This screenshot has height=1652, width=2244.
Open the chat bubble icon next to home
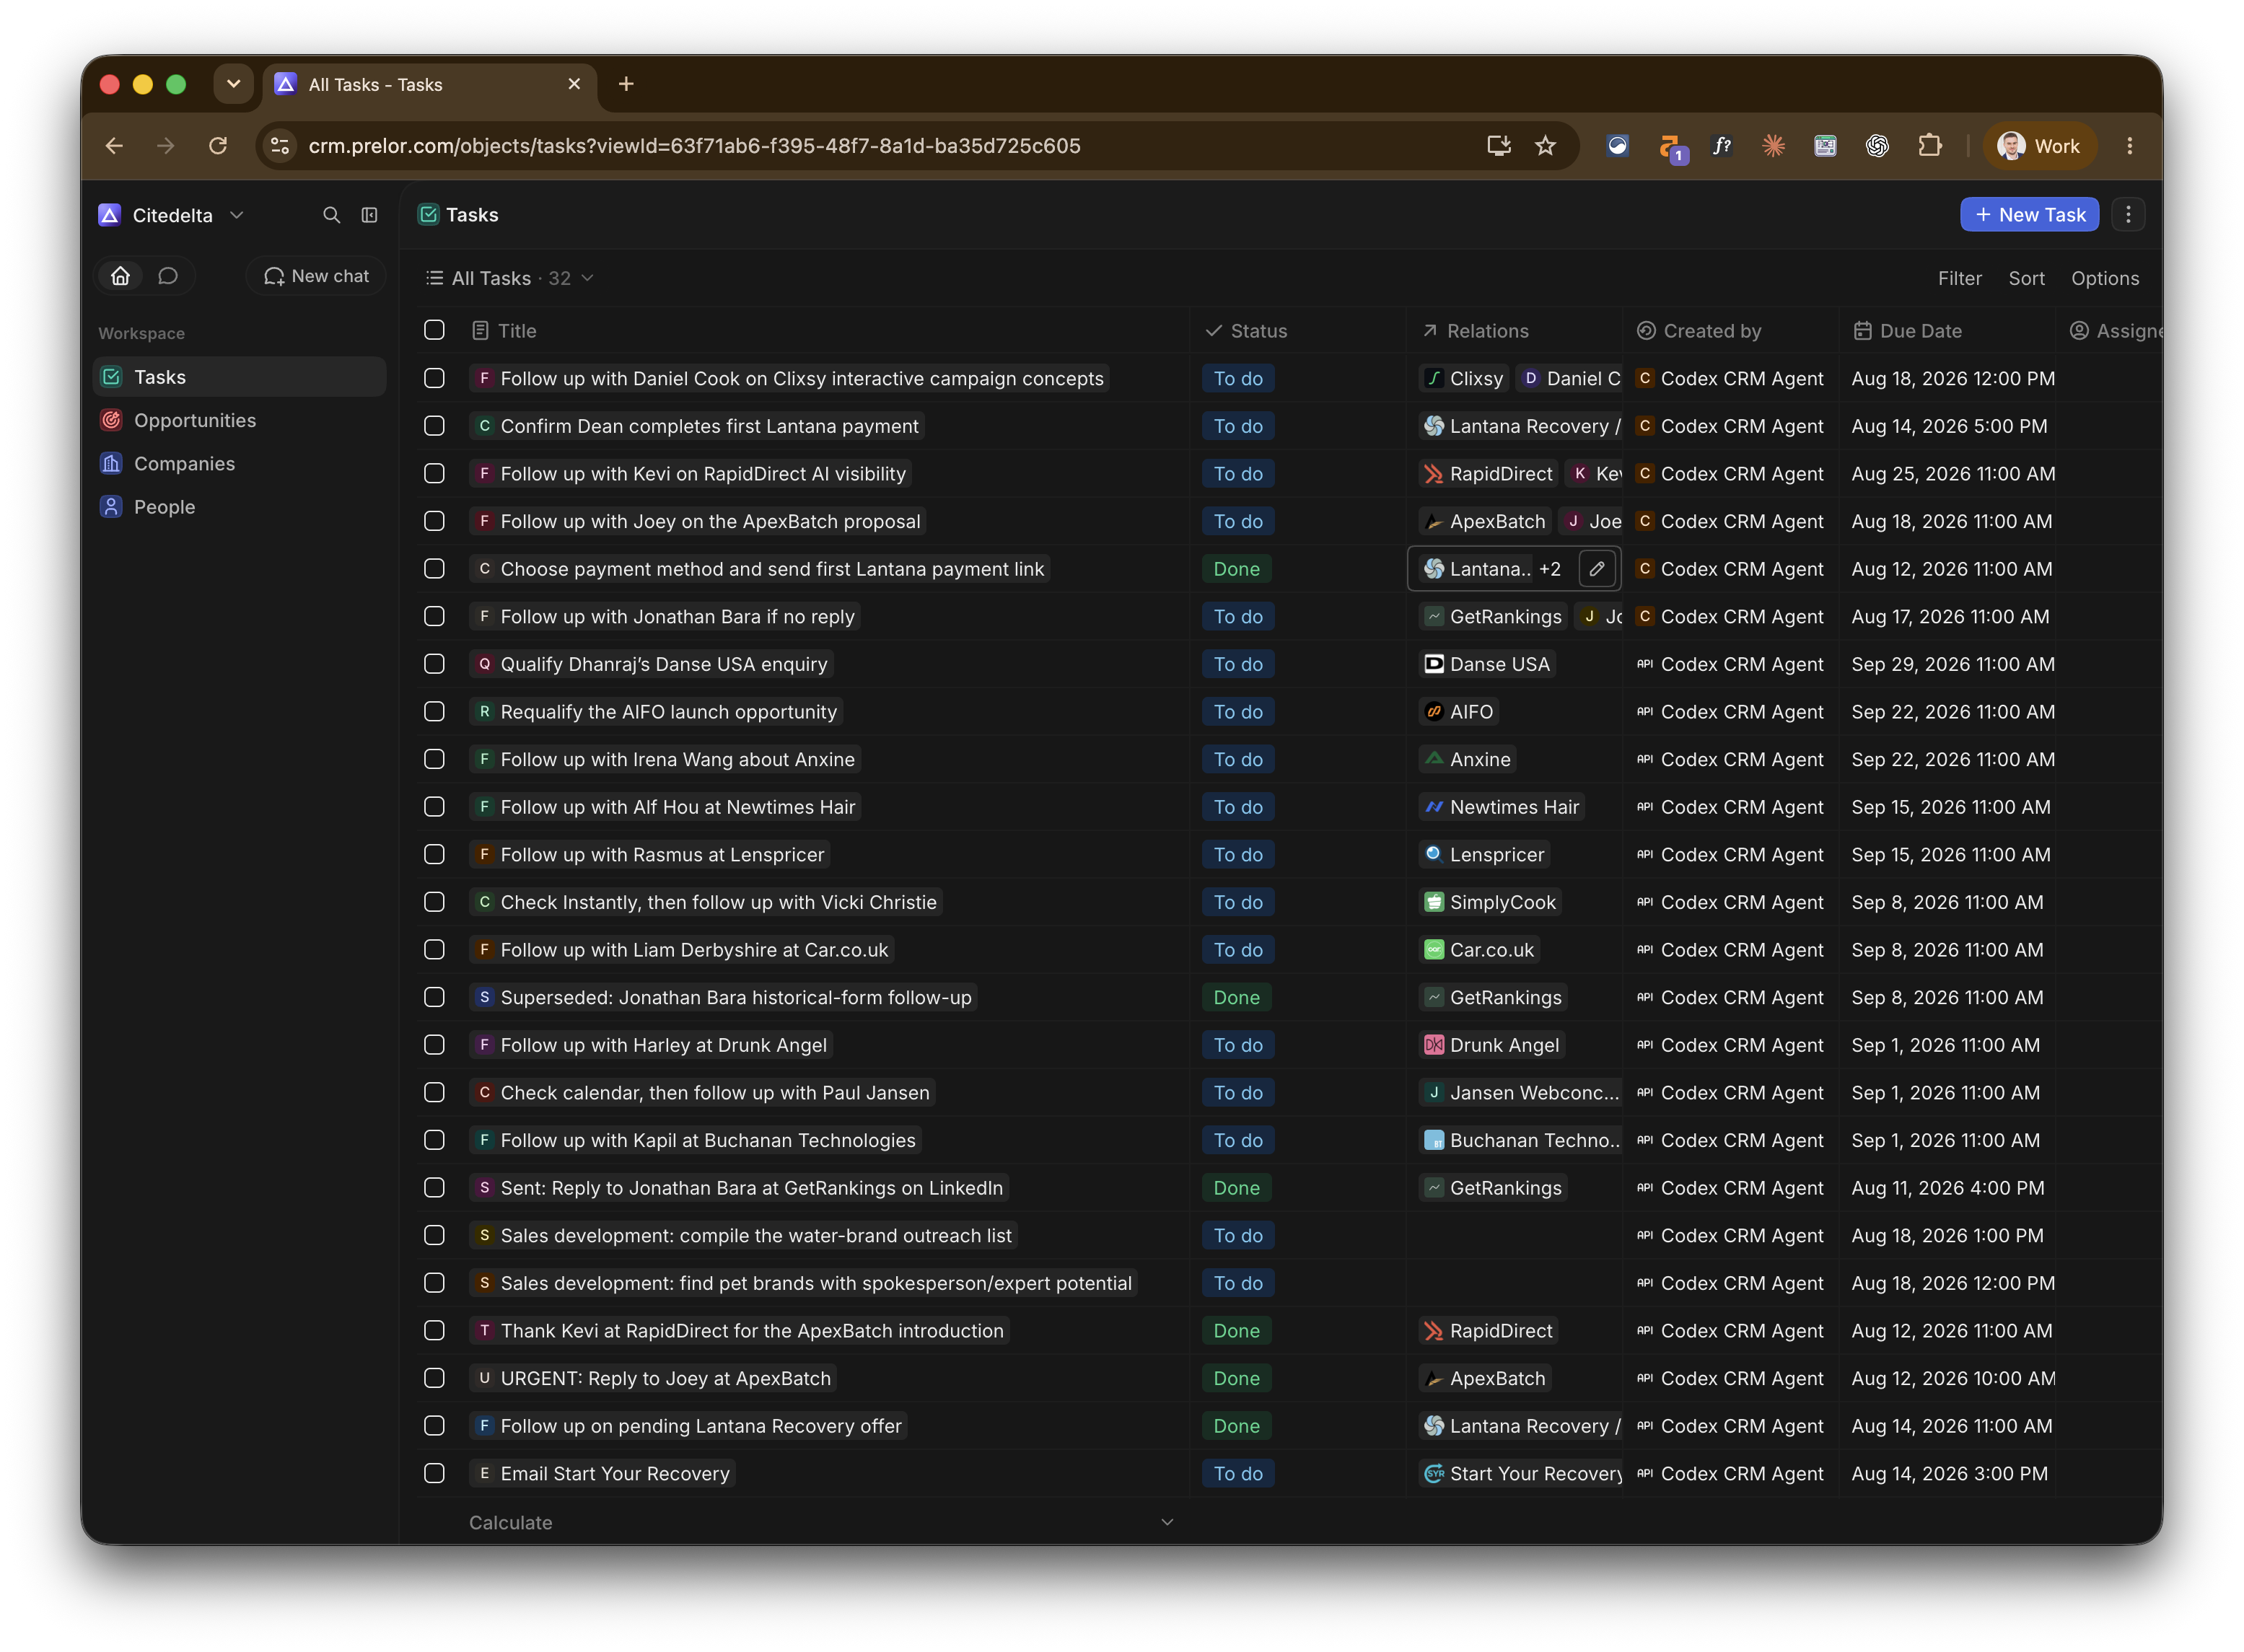pyautogui.click(x=168, y=276)
